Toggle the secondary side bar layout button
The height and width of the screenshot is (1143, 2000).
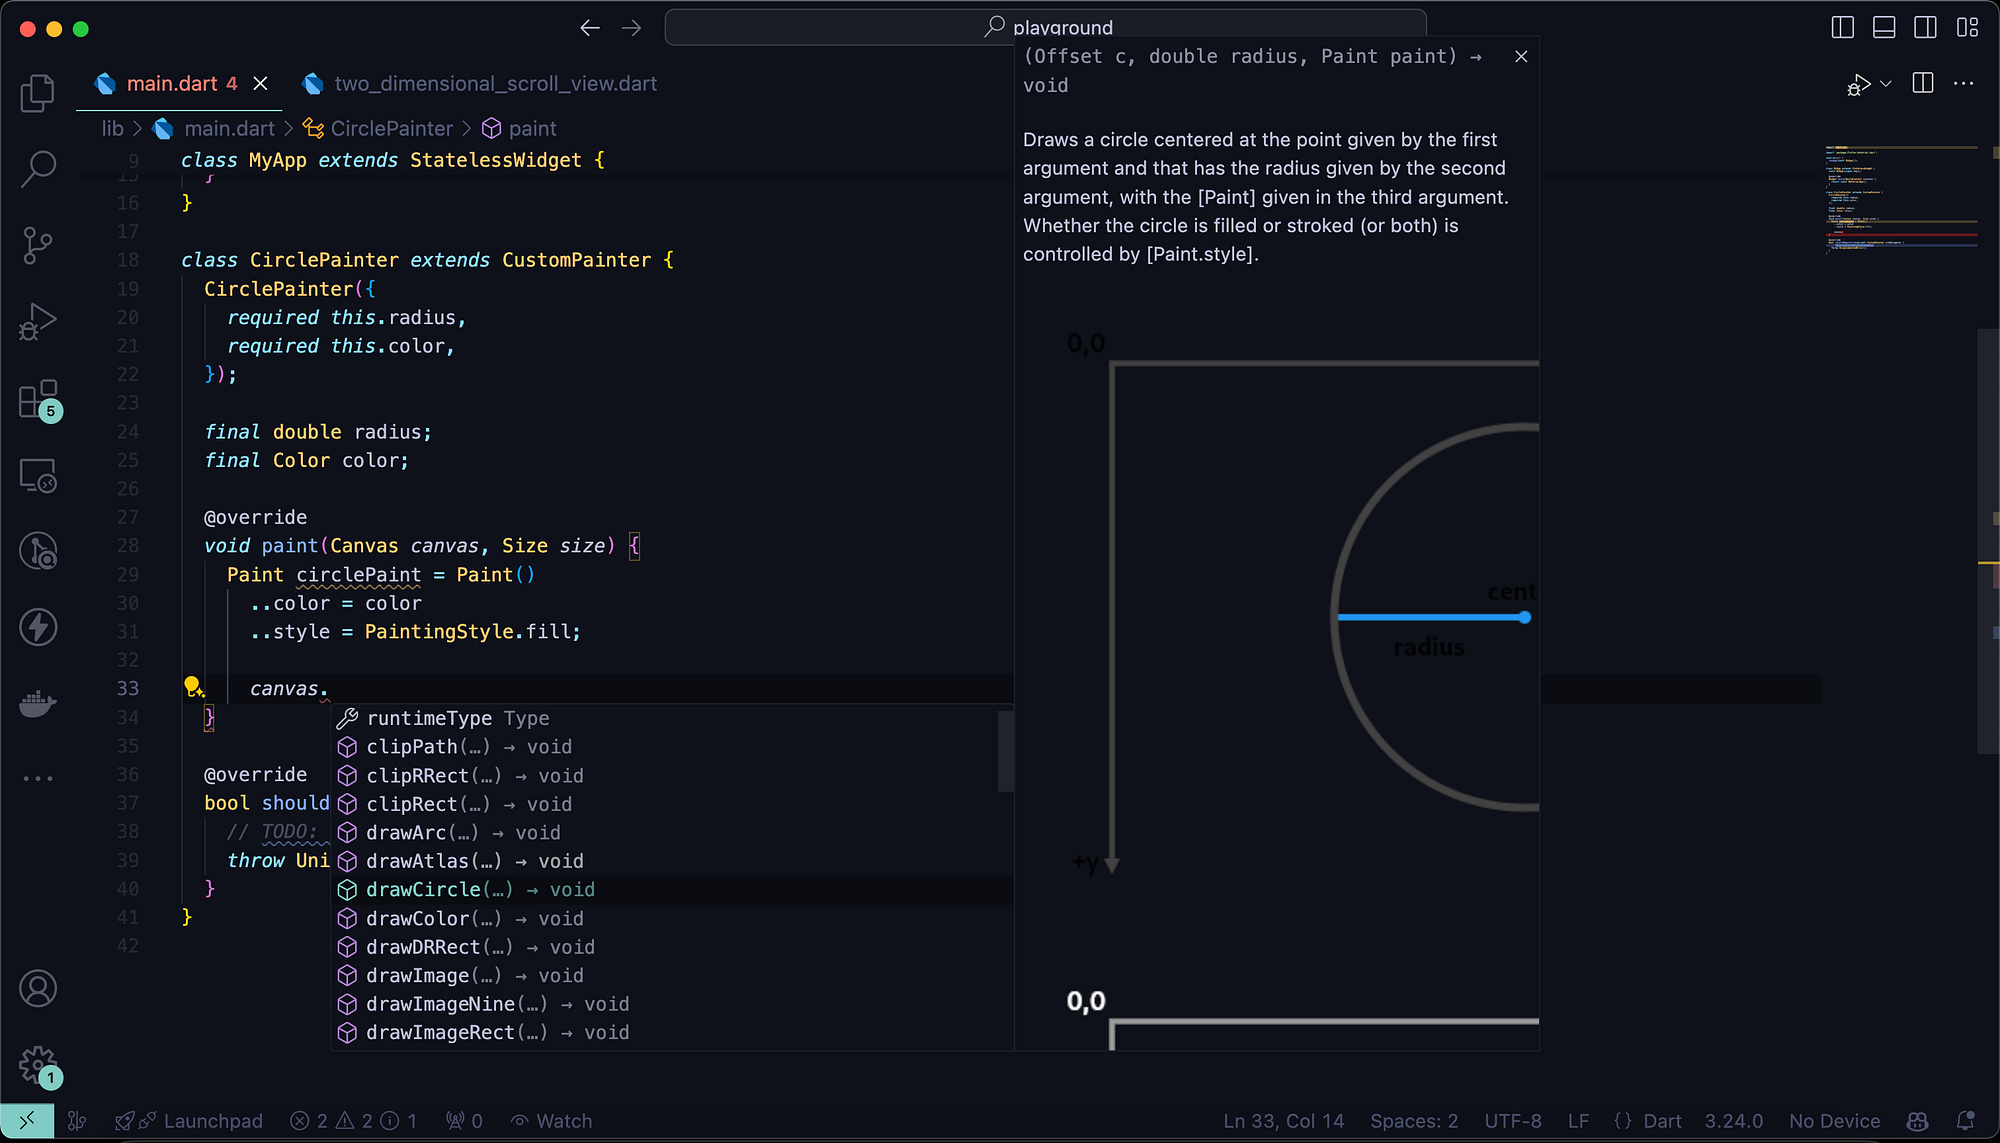coord(1925,27)
